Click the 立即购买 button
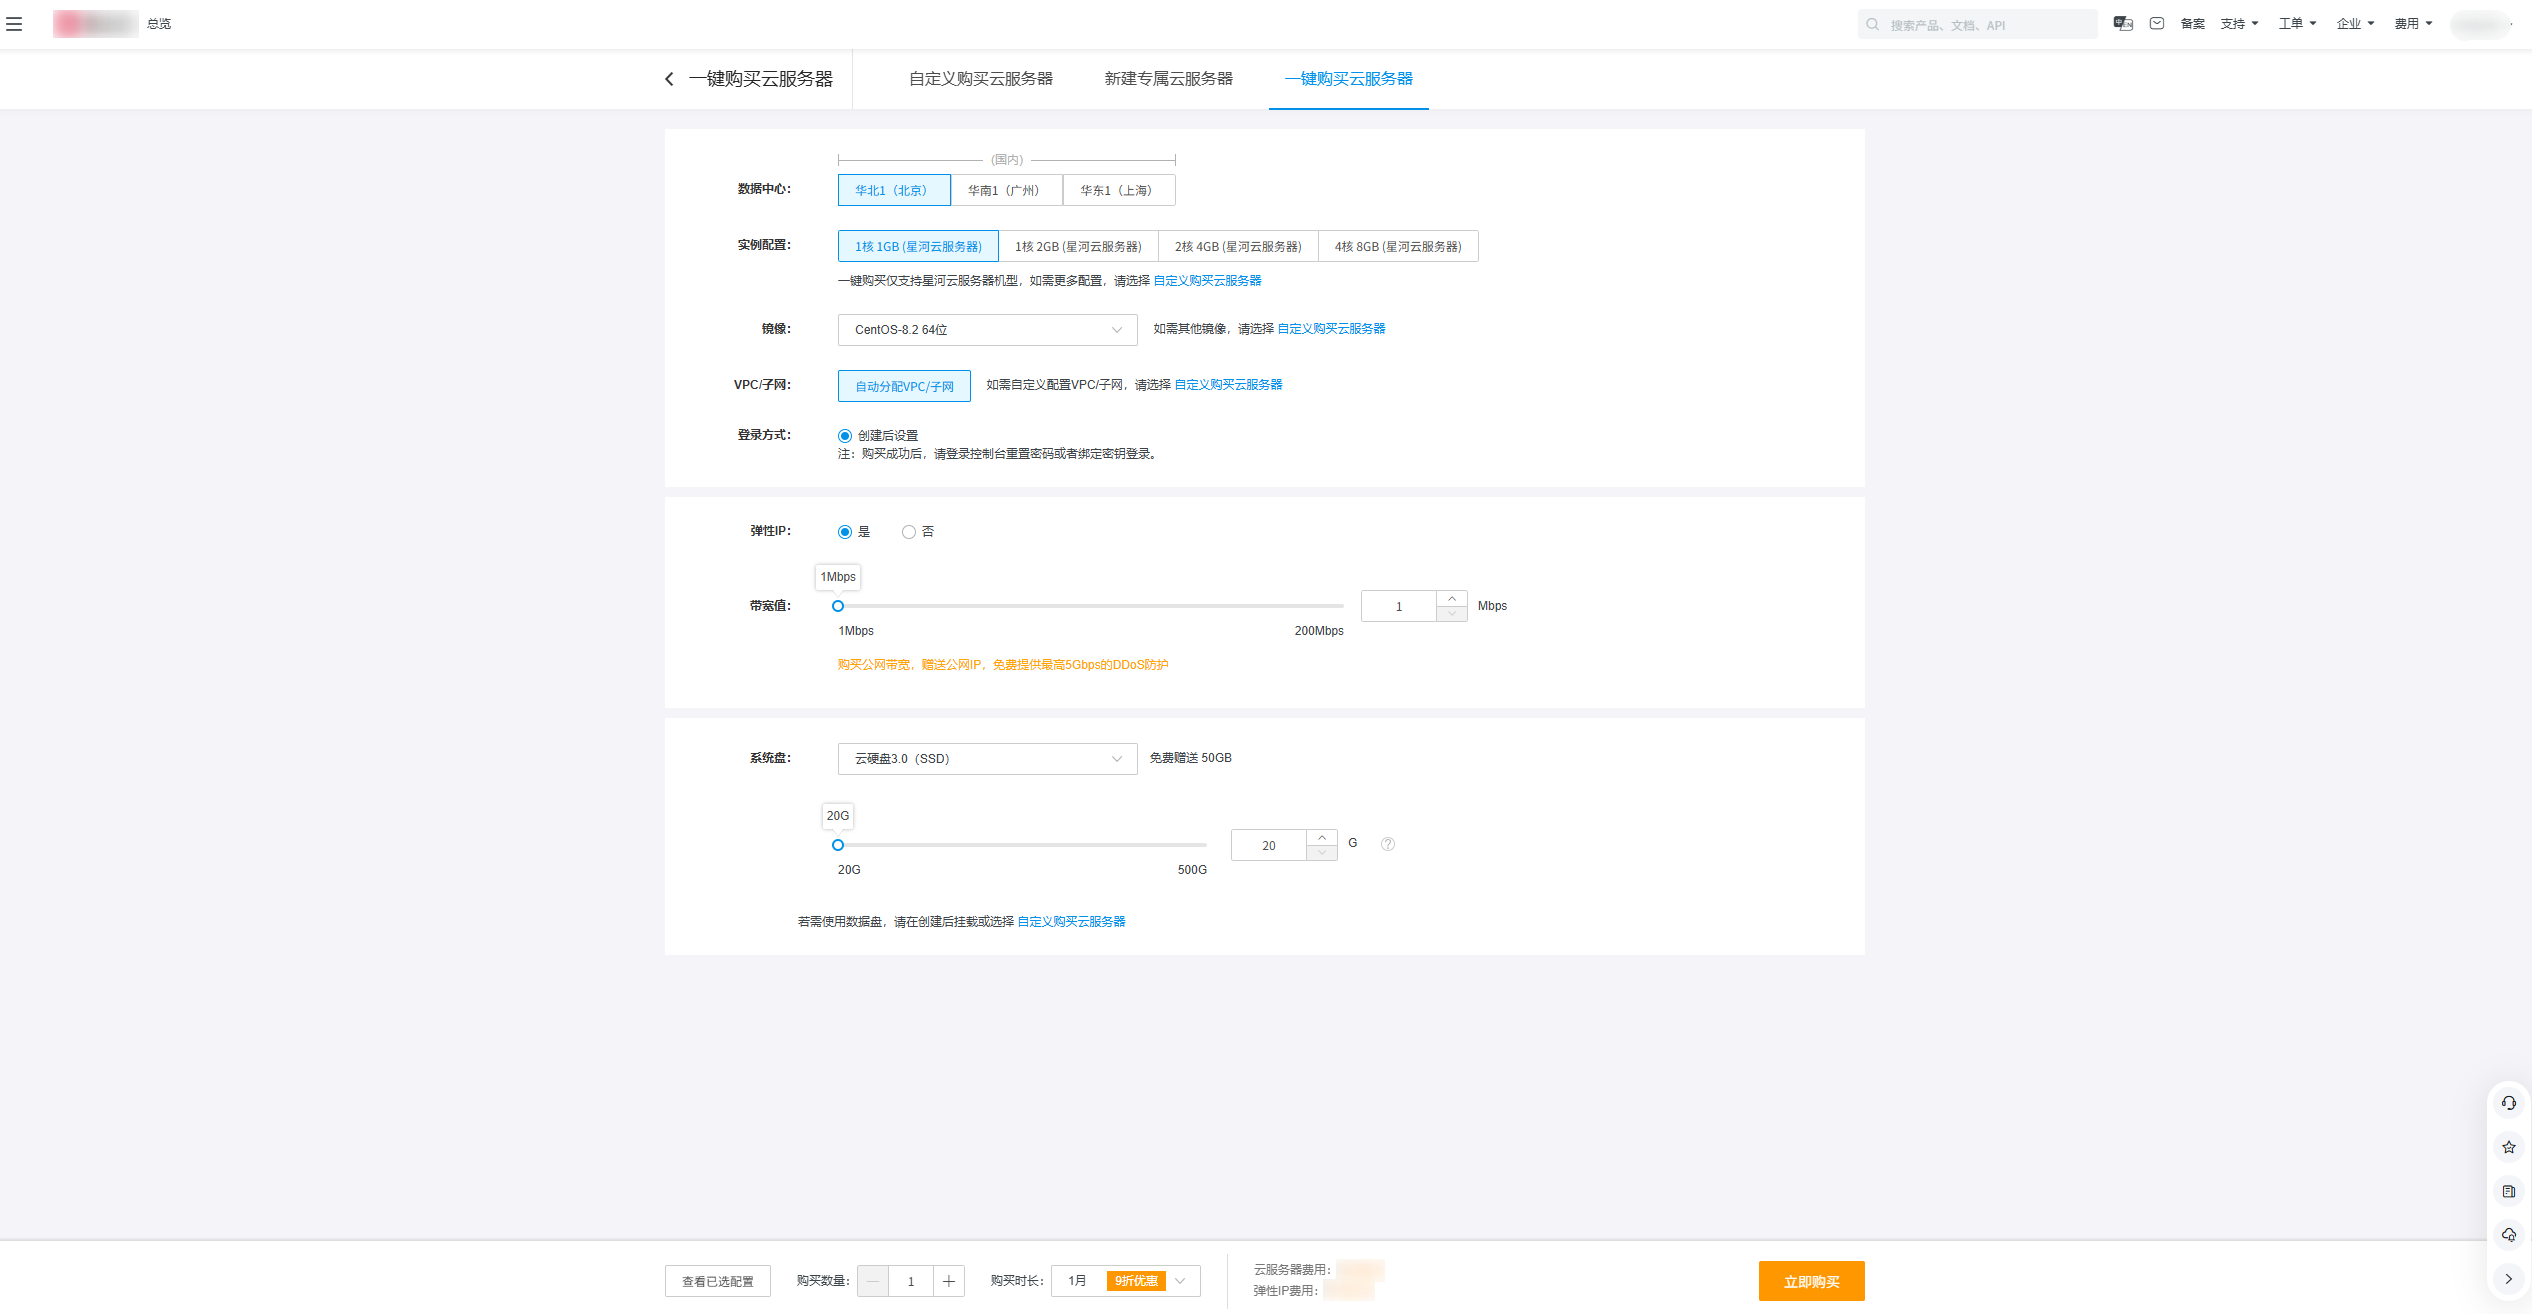The height and width of the screenshot is (1314, 2532). 1811,1281
